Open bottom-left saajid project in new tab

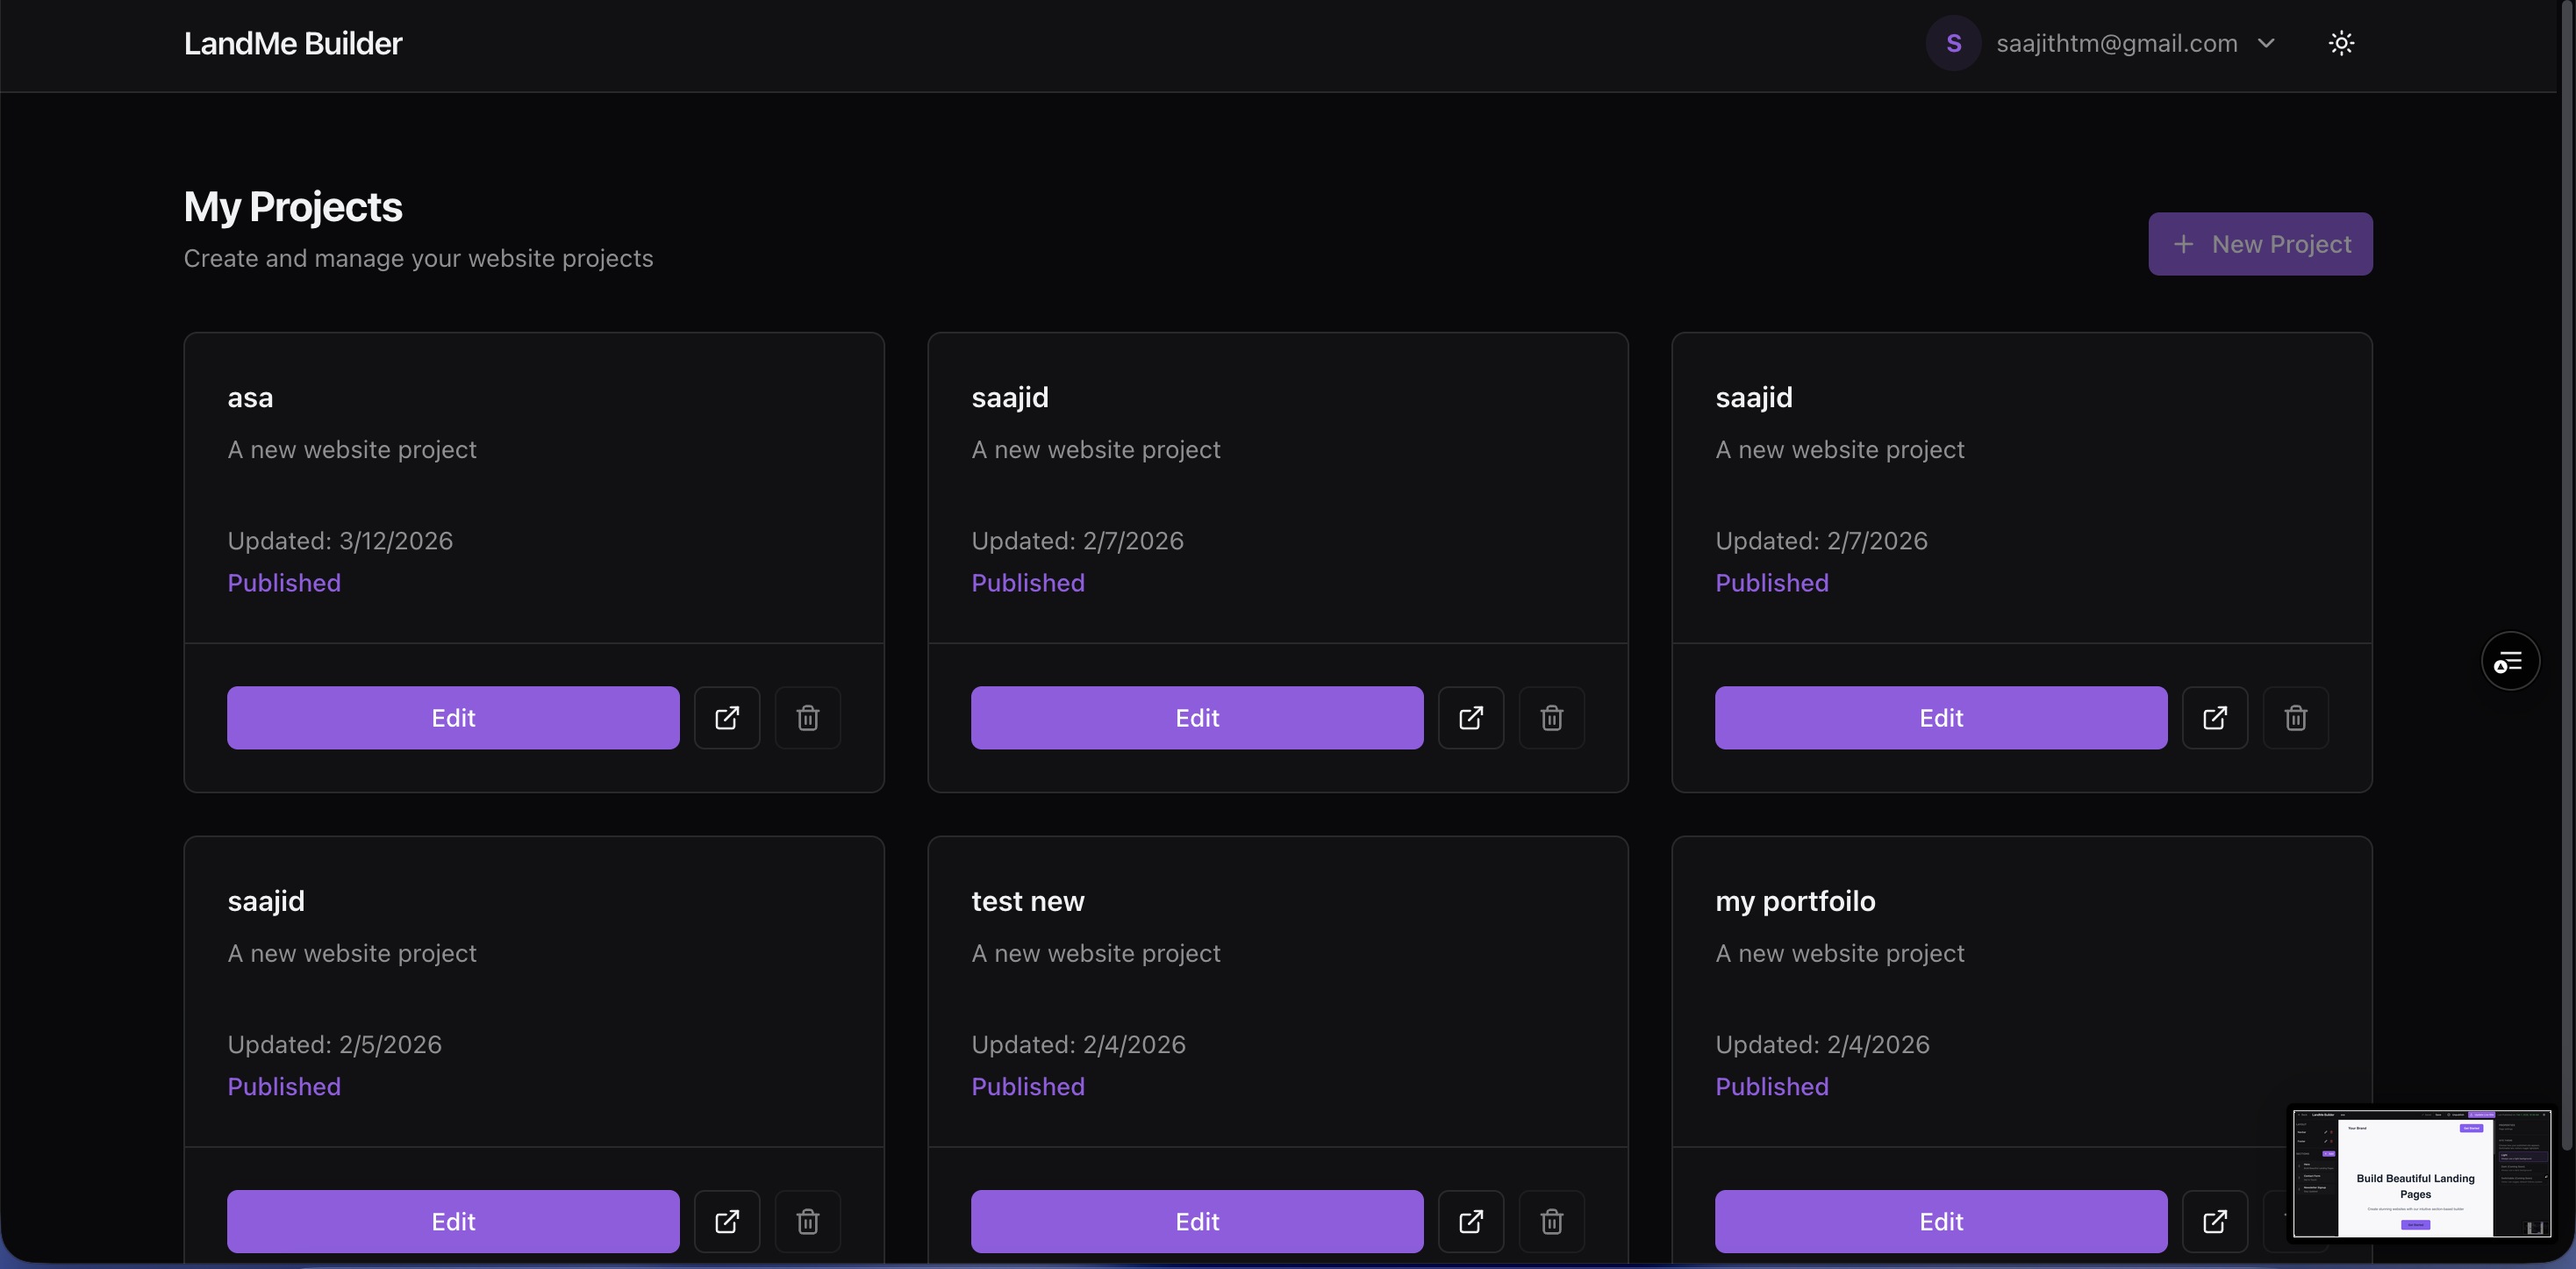727,1221
